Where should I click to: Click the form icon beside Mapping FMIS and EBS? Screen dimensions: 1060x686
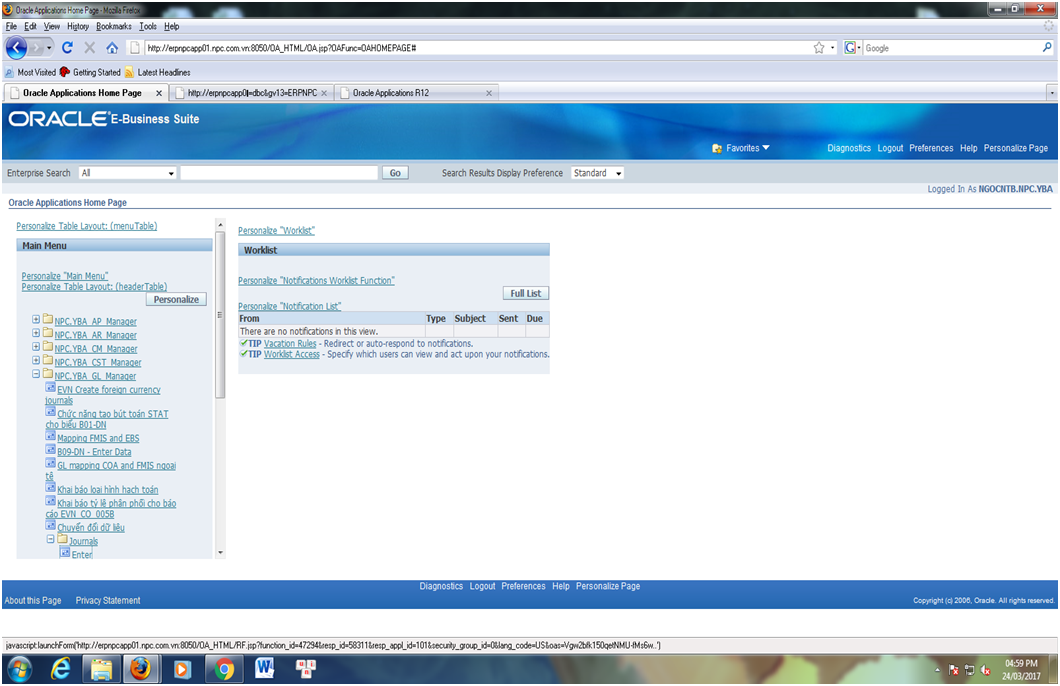coord(51,437)
